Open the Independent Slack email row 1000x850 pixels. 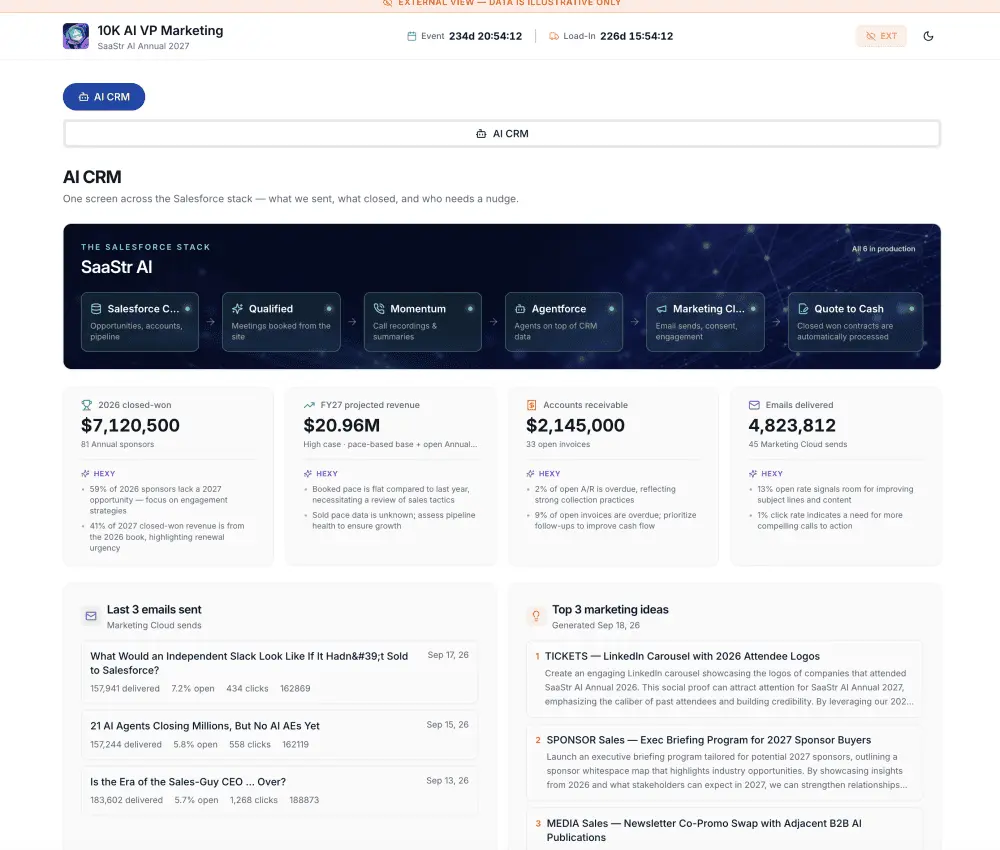pyautogui.click(x=279, y=672)
